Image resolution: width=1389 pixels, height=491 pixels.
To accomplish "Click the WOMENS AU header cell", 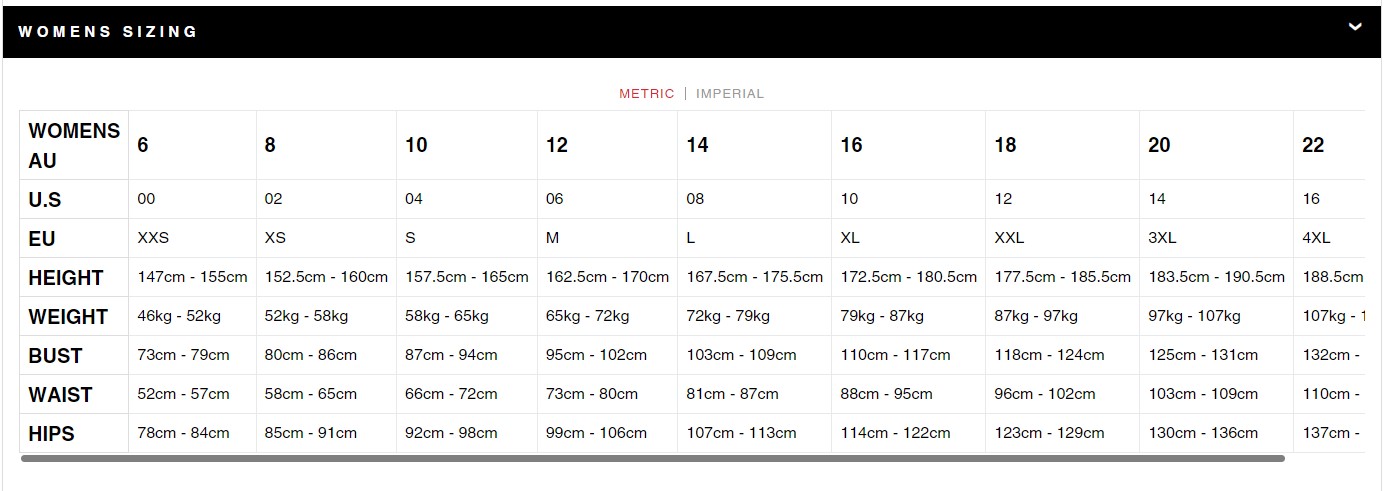I will pos(74,145).
